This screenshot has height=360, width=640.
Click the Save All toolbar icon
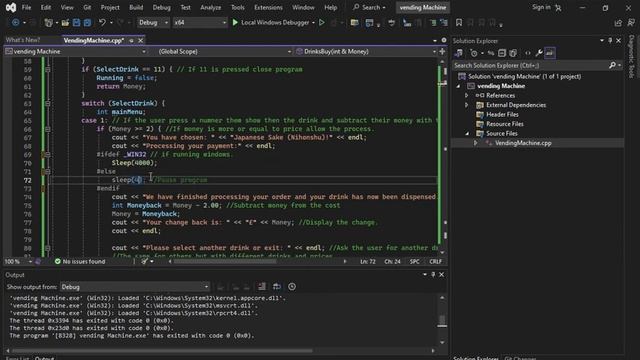pos(87,23)
